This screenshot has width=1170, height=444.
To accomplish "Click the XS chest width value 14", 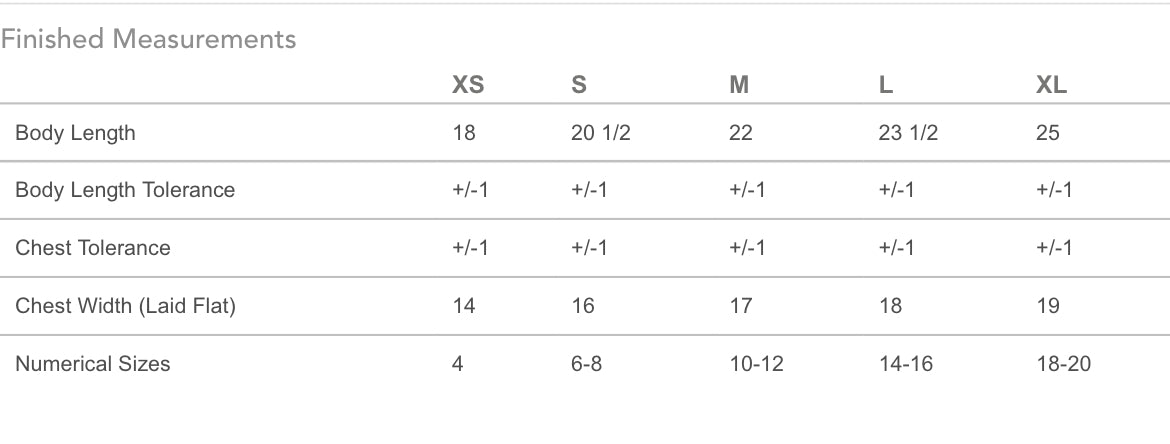I will click(463, 306).
